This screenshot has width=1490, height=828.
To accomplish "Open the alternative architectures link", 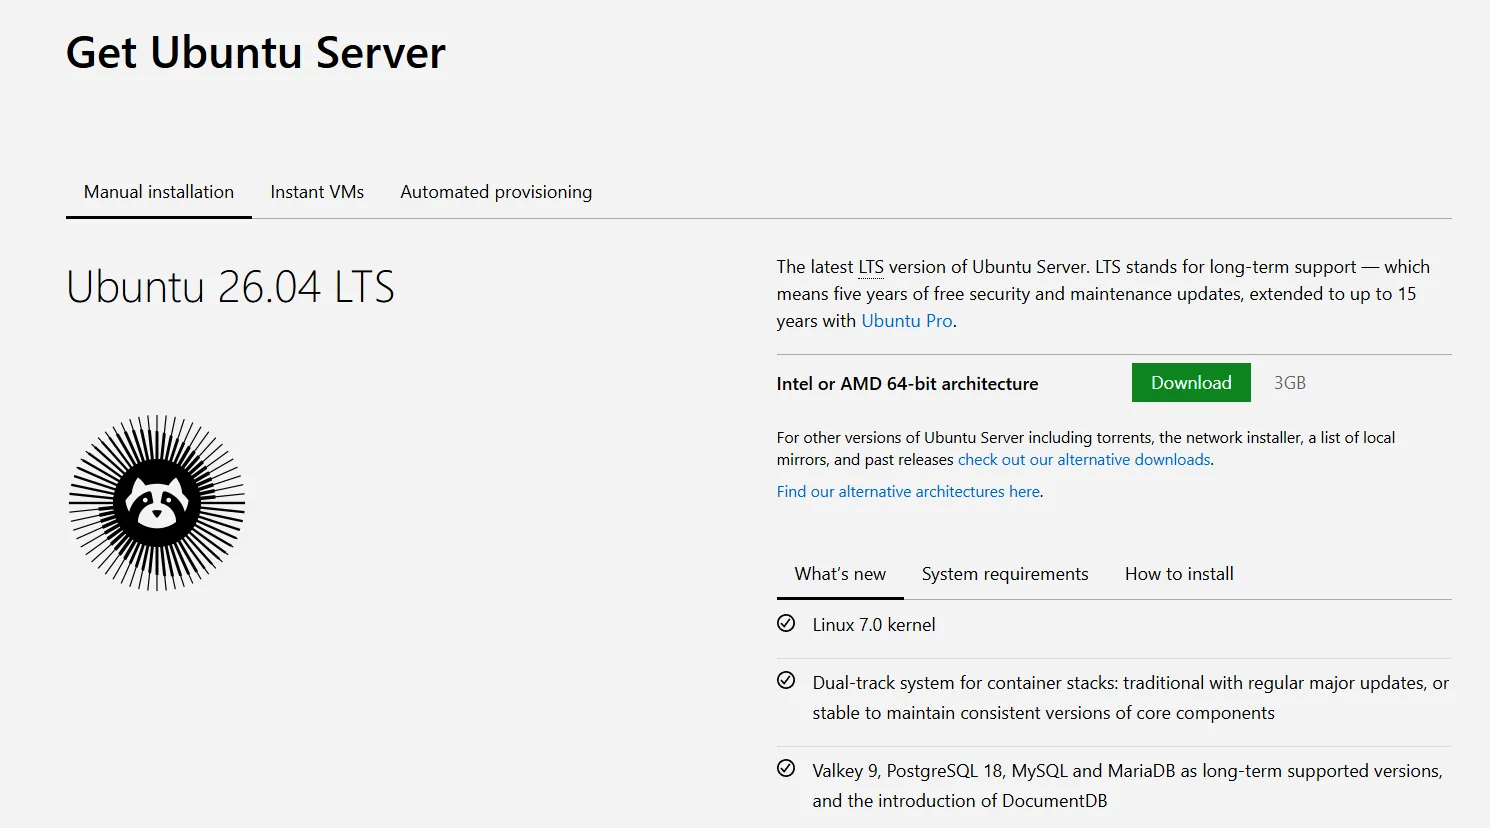I will [x=908, y=492].
